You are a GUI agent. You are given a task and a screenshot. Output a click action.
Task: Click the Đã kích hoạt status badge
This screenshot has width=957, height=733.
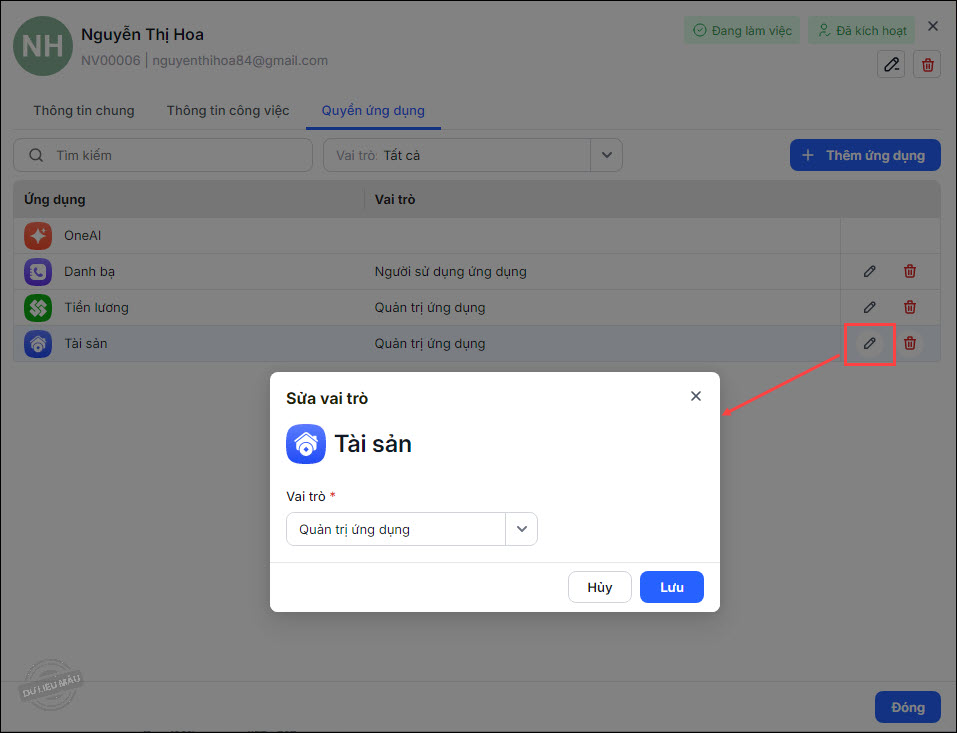pos(862,30)
